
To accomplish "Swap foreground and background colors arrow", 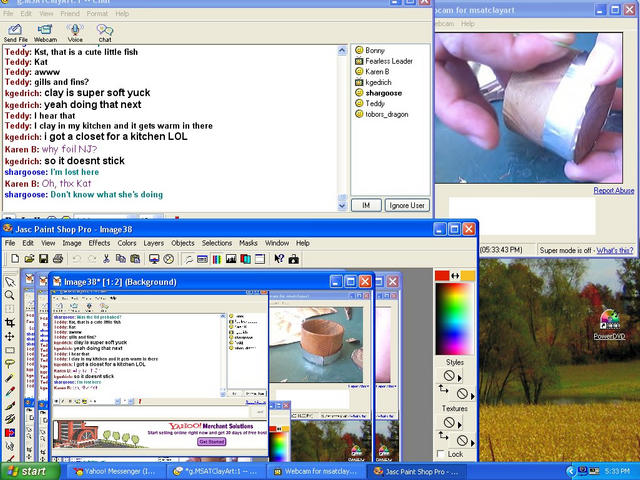I will pyautogui.click(x=455, y=276).
